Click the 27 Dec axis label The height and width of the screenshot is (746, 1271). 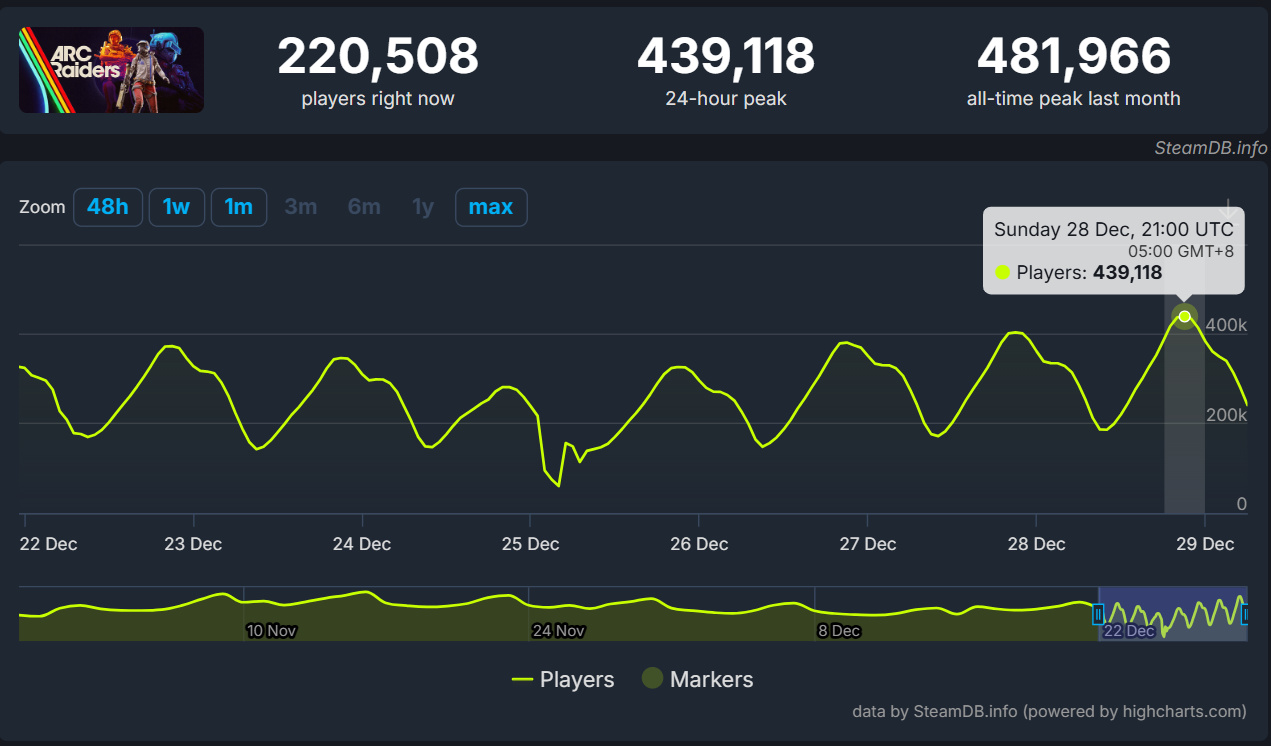click(868, 544)
